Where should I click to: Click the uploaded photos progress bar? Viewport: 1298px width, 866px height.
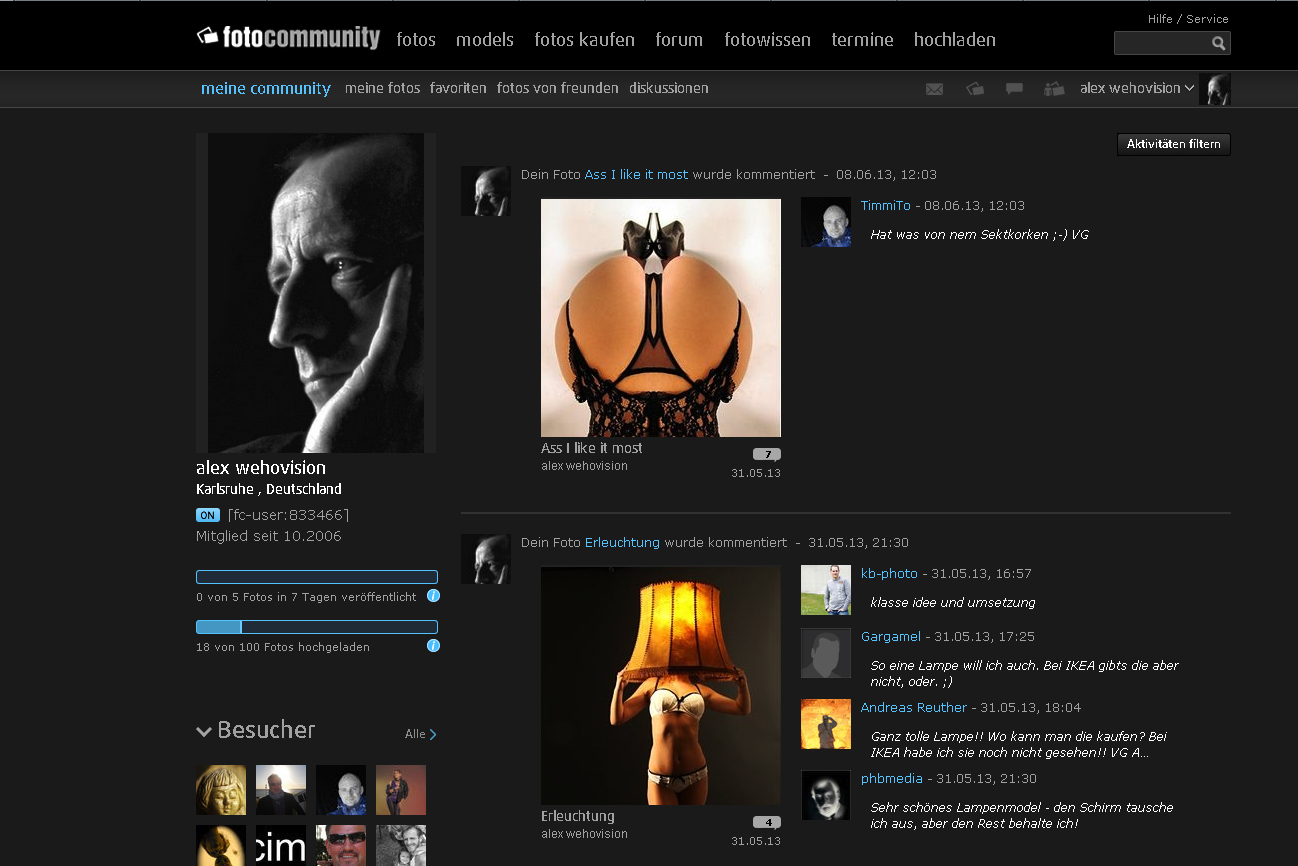[316, 627]
